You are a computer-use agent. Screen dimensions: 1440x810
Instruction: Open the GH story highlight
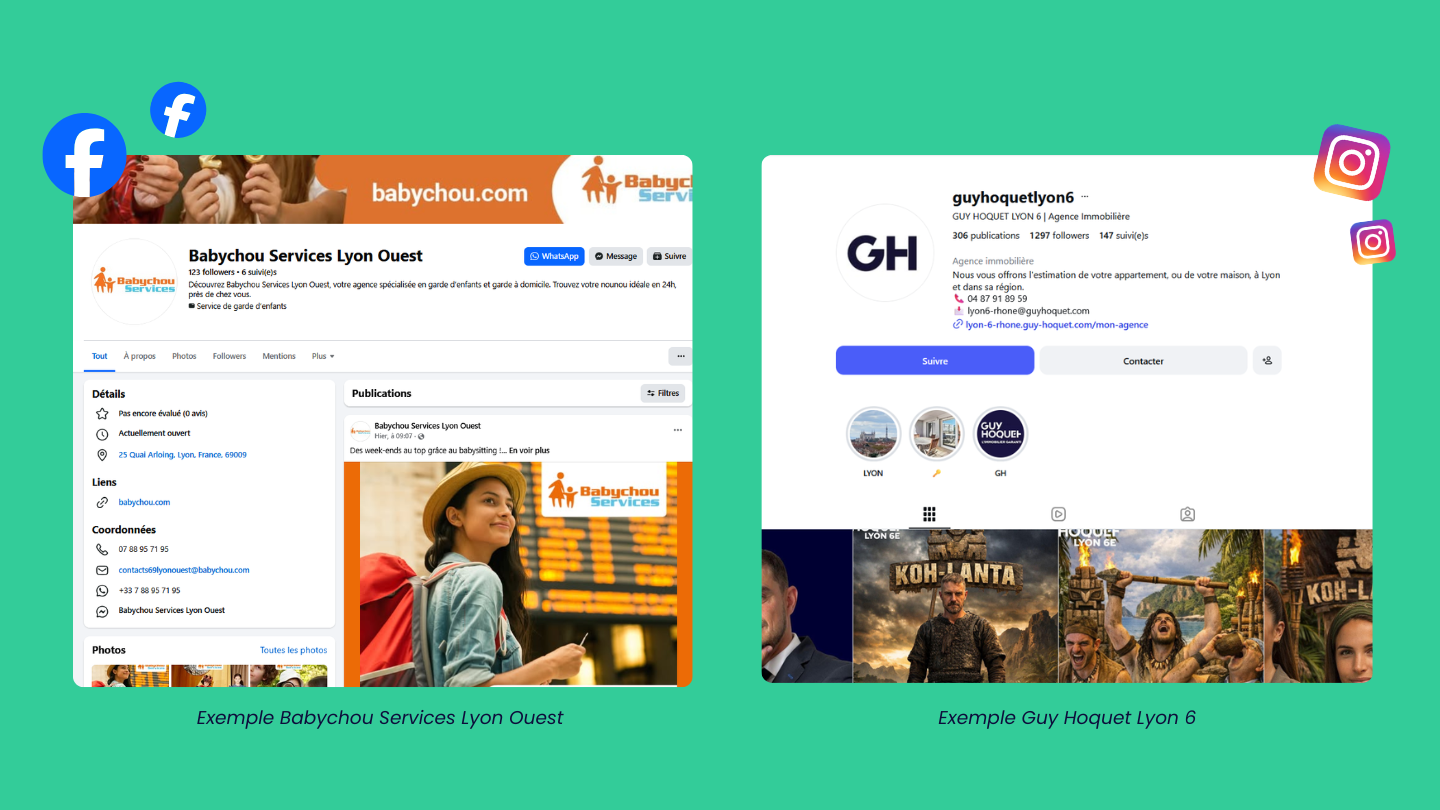tap(1000, 434)
